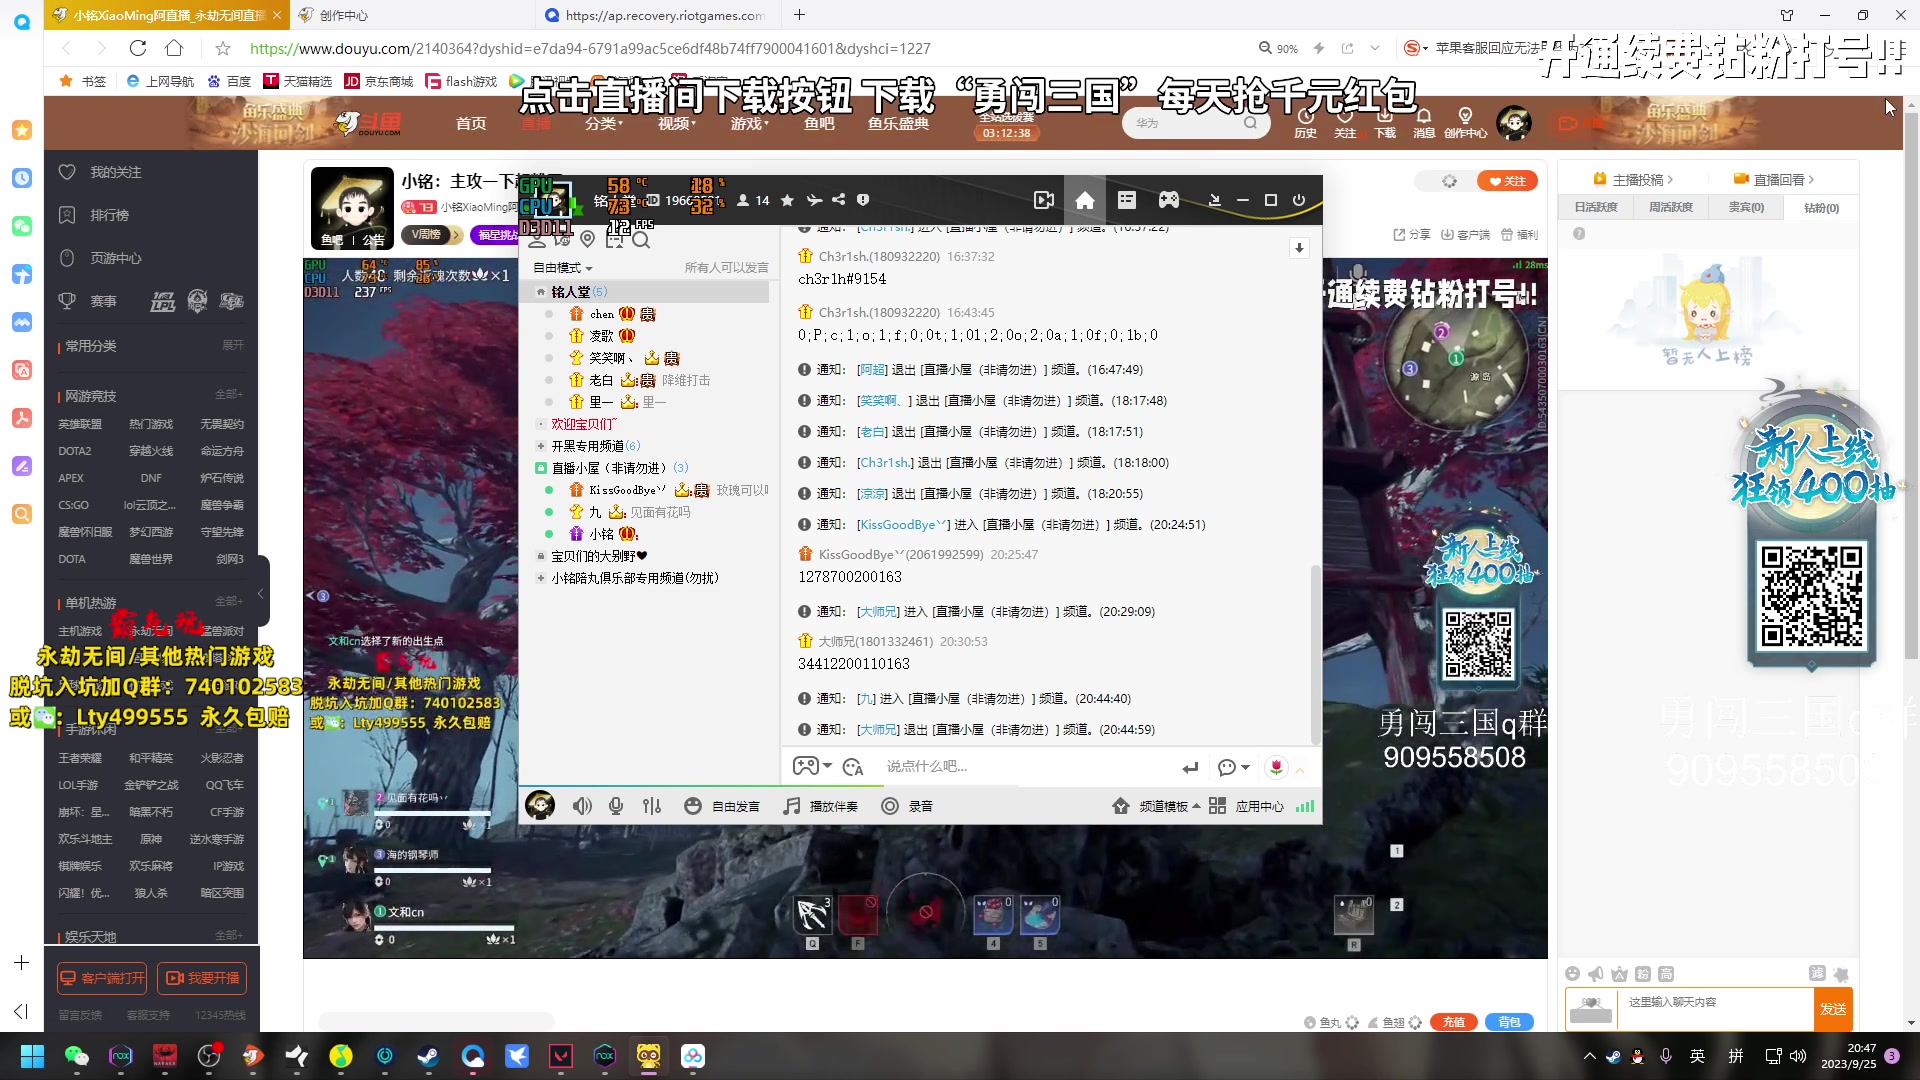Click the YY video broadcast icon
The image size is (1920, 1080).
click(x=1043, y=200)
